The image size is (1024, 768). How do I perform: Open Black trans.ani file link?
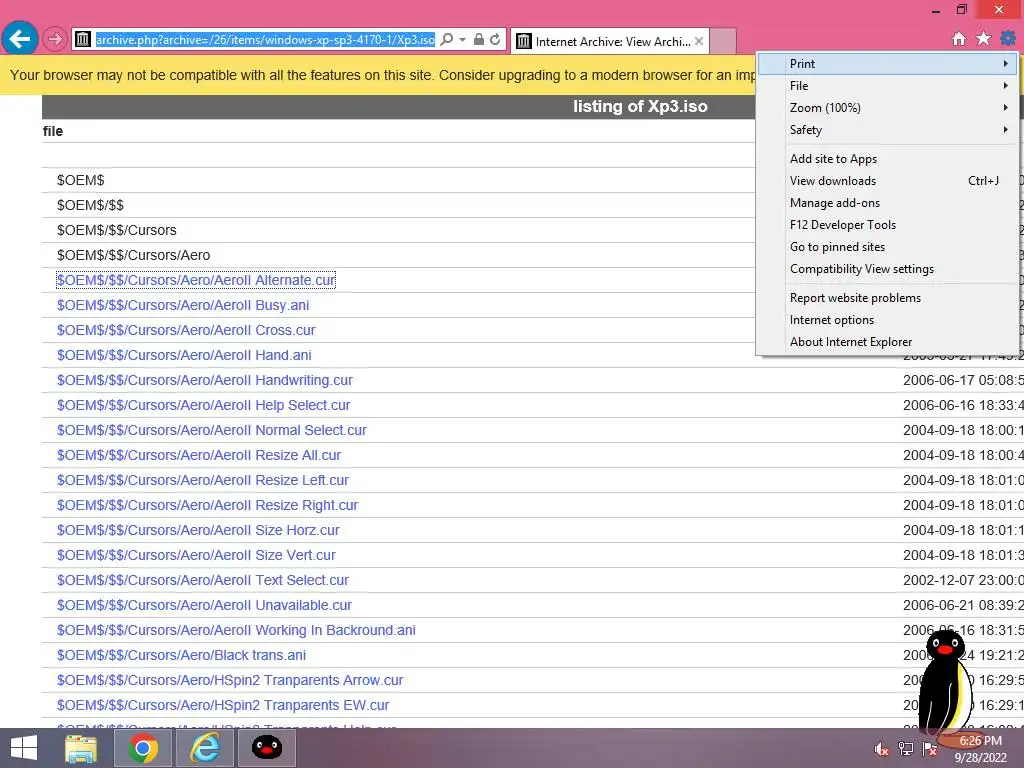click(181, 655)
